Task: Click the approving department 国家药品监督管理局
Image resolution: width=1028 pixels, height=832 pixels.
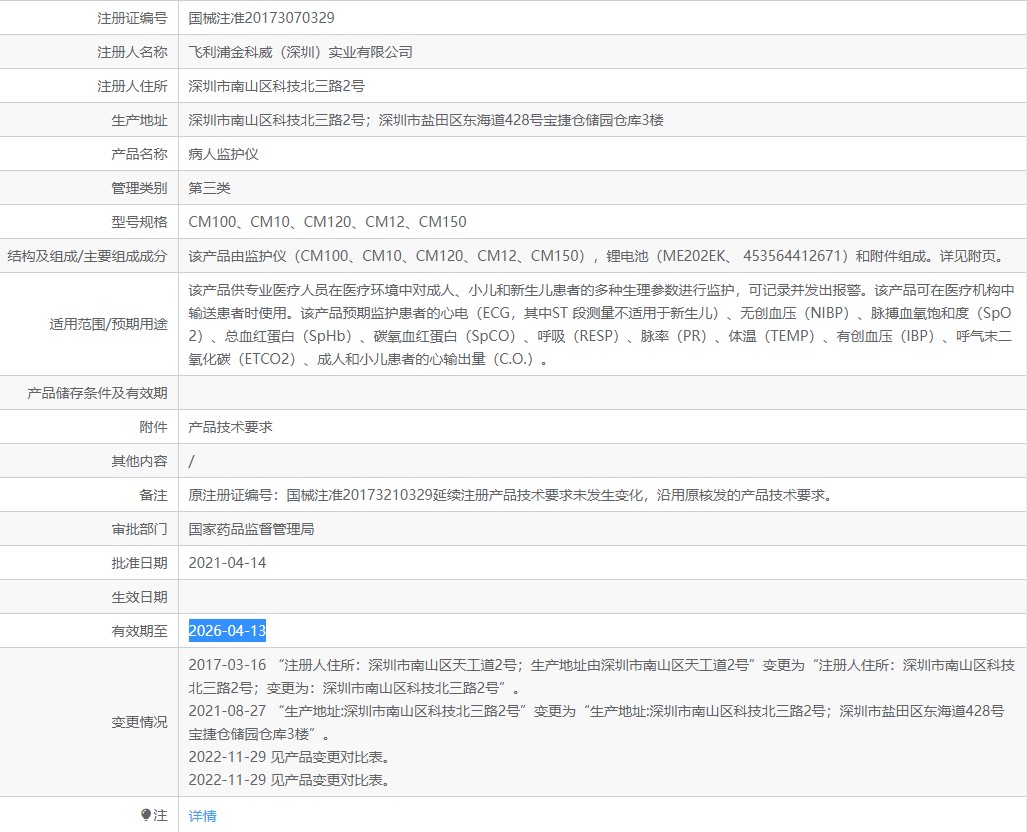Action: 251,529
